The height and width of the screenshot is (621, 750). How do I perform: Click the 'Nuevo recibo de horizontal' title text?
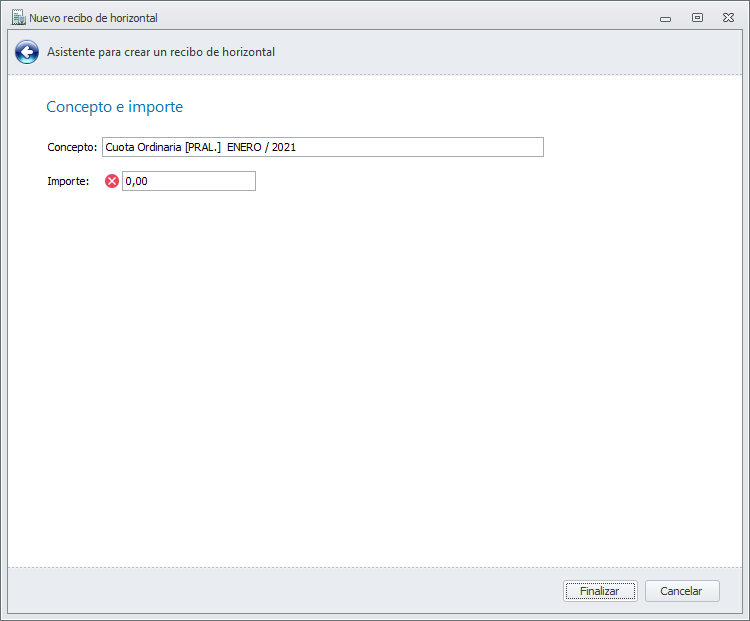click(93, 18)
